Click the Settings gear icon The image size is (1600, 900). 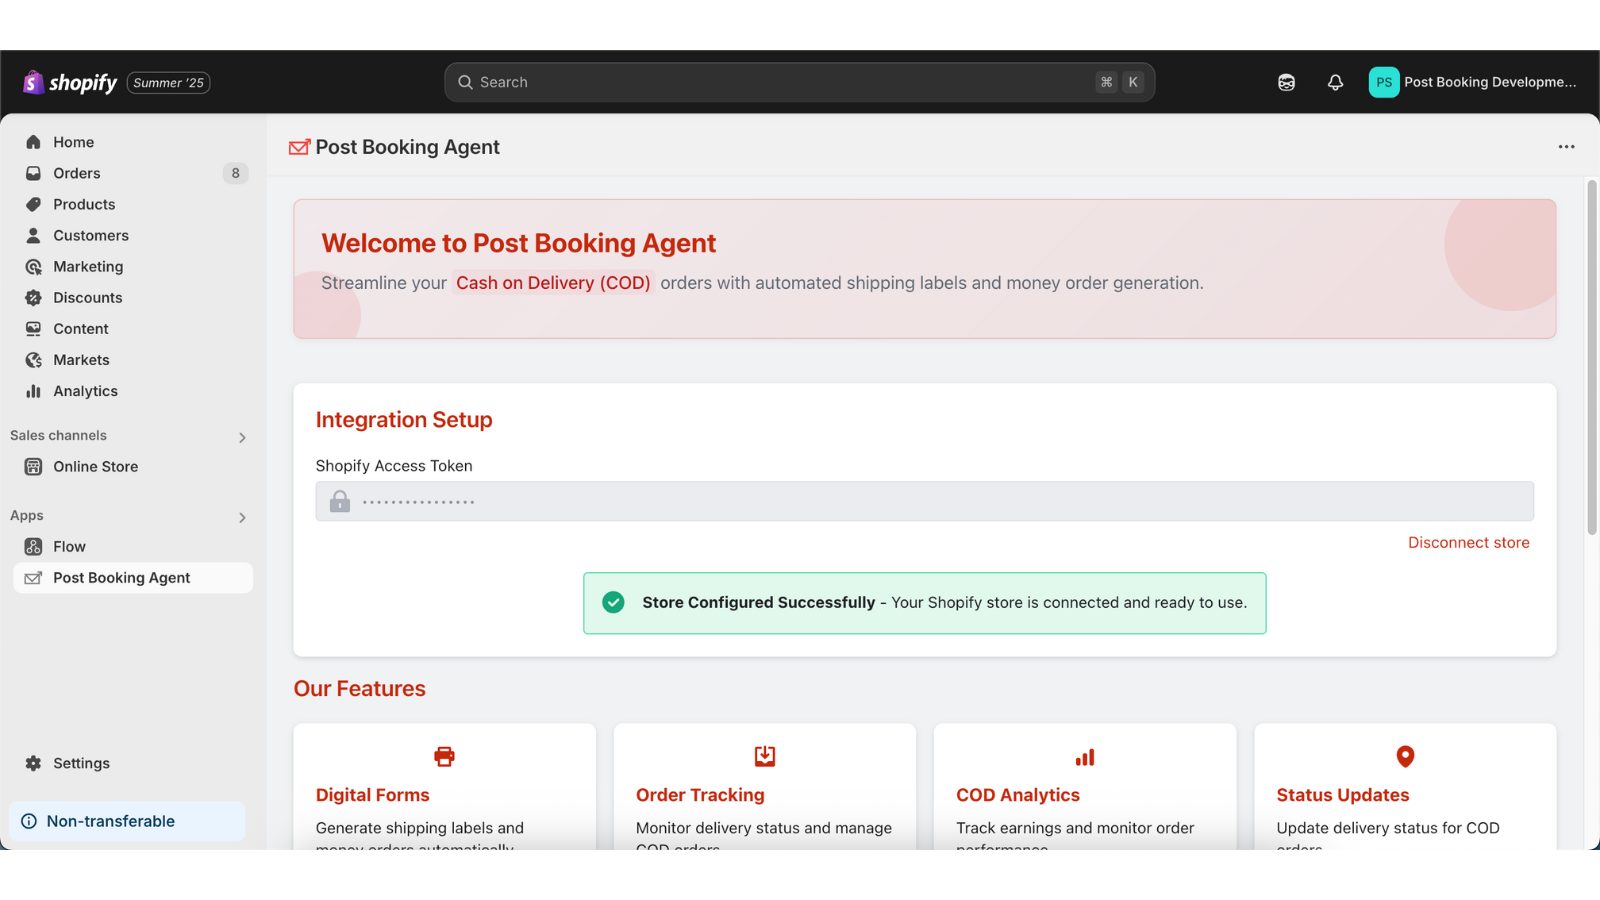pyautogui.click(x=33, y=763)
